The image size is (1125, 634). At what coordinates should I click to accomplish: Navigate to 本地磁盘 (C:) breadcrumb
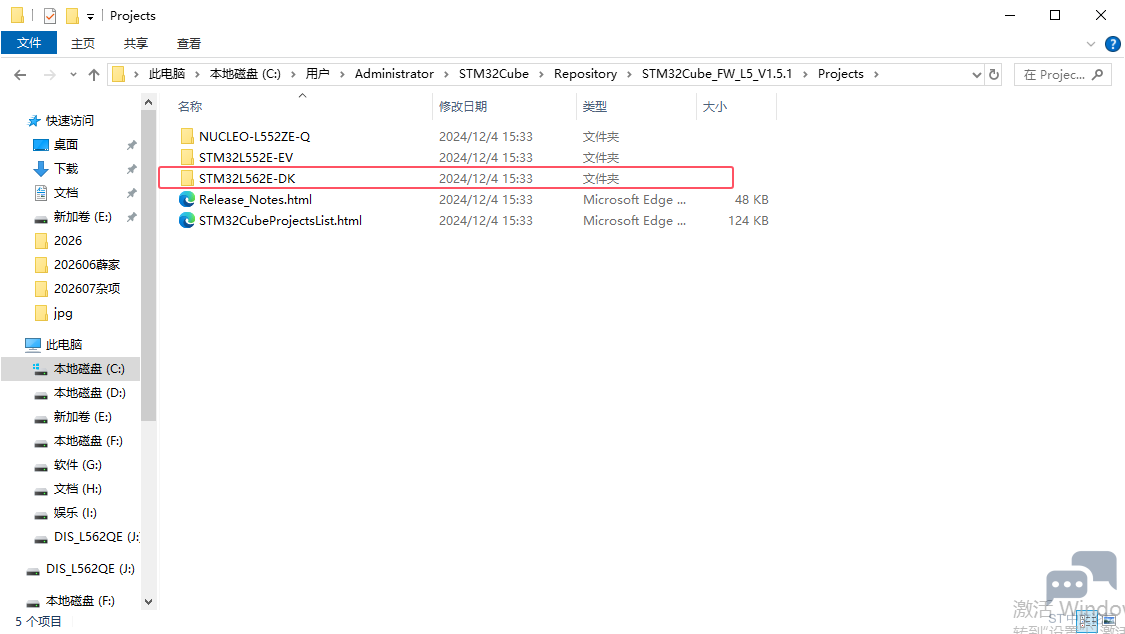pos(245,74)
